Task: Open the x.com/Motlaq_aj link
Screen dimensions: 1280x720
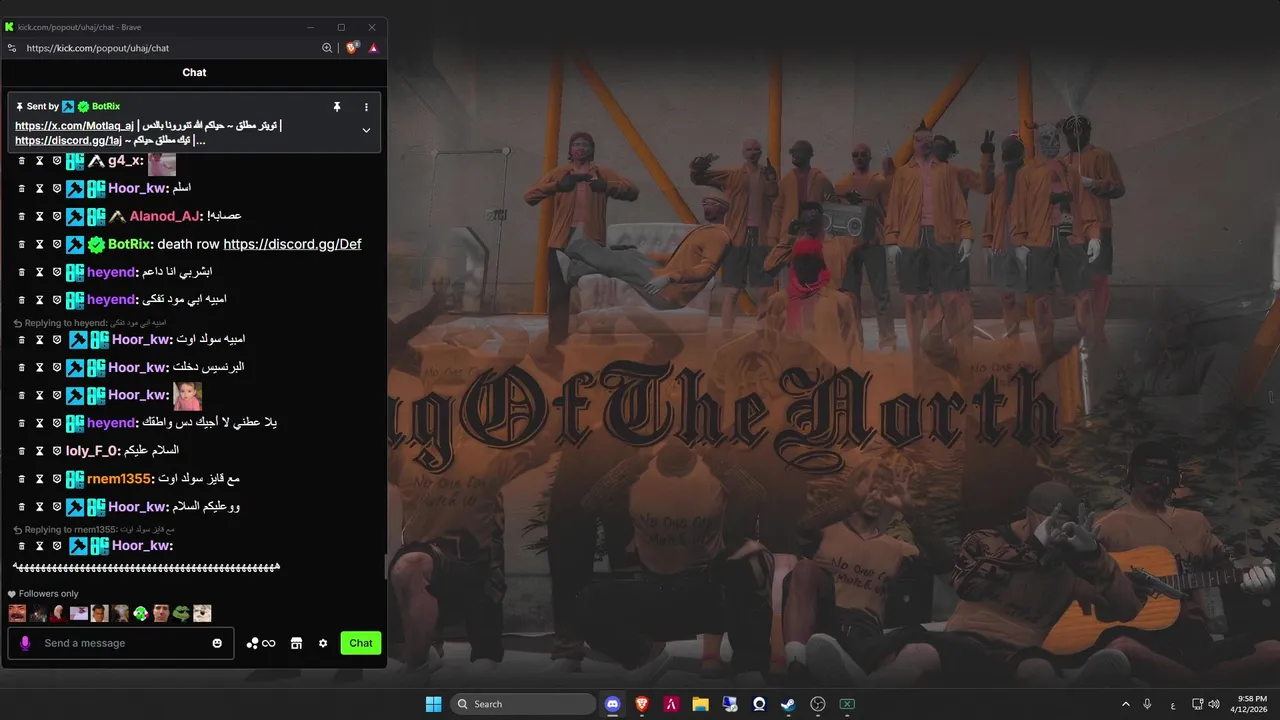Action: (74, 126)
